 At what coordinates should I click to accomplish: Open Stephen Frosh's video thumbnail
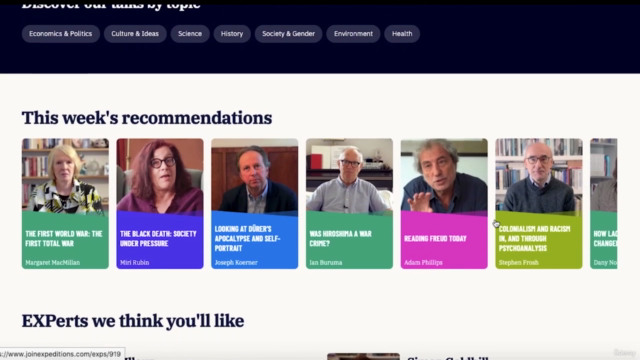[539, 176]
